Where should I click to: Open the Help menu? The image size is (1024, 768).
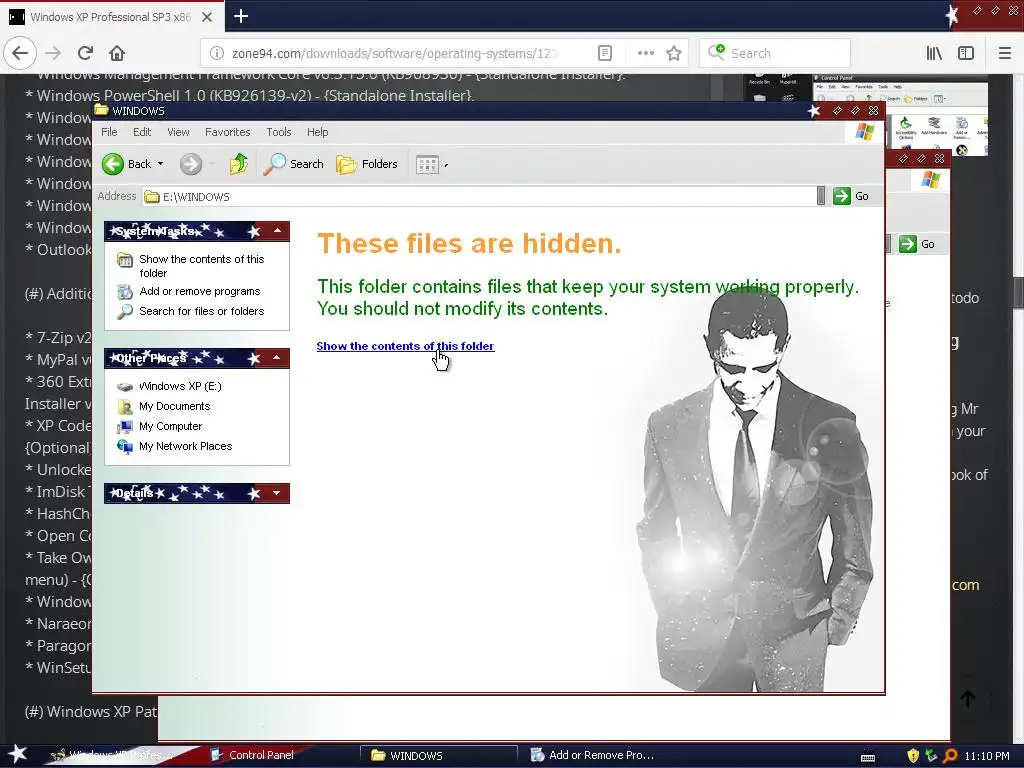click(x=317, y=132)
